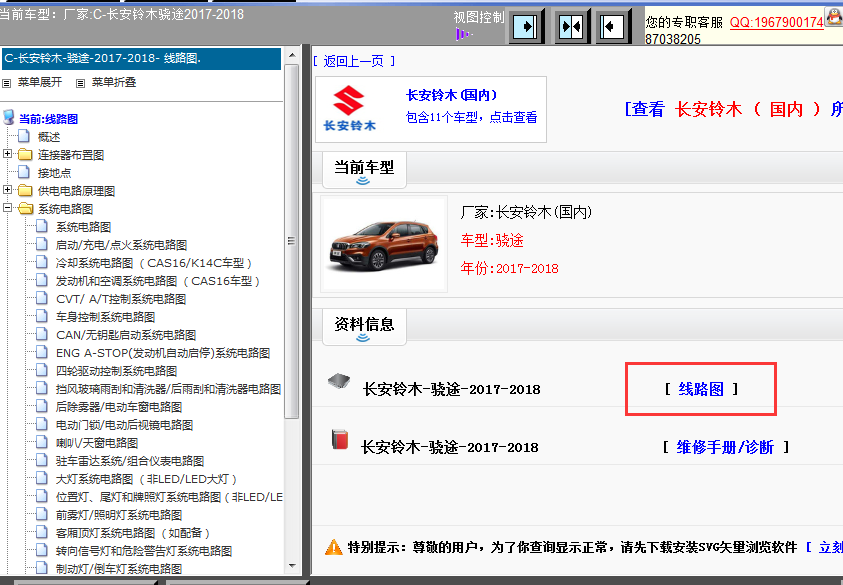Click the C-长安铃木-骁途-2017-2018- 线路图 header
843x585 pixels.
coord(141,59)
